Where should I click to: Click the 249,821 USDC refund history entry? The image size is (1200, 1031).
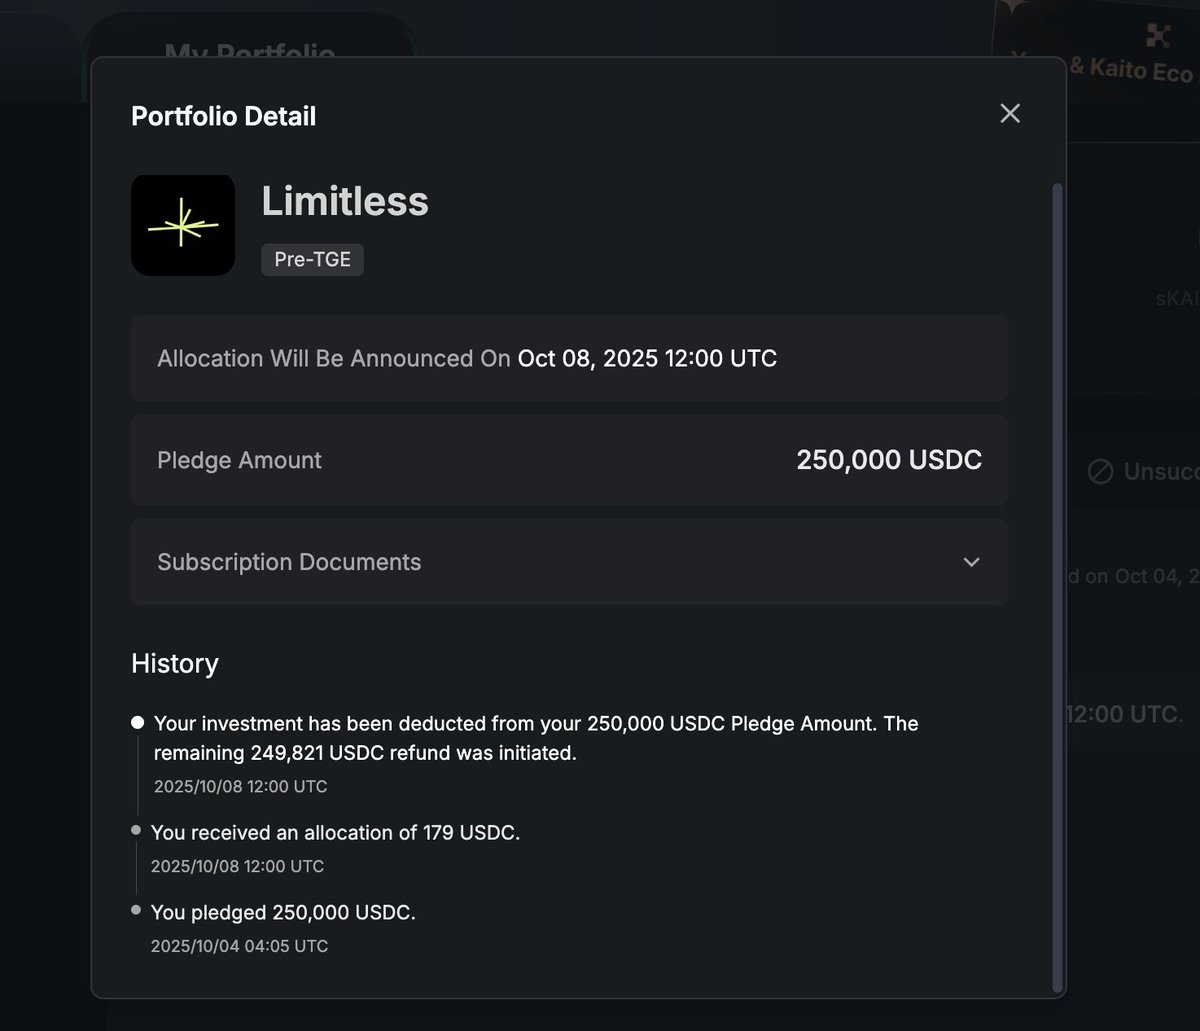tap(535, 738)
